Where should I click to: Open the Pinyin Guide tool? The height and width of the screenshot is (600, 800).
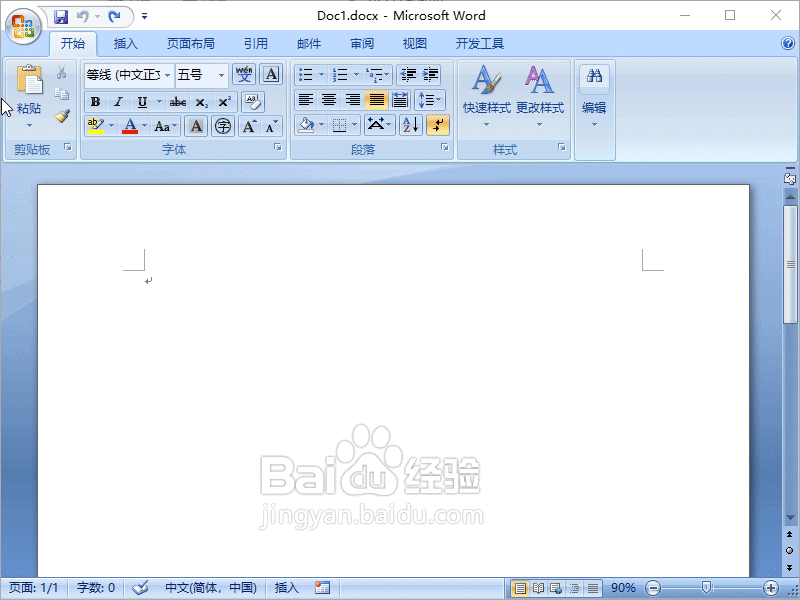tap(244, 74)
